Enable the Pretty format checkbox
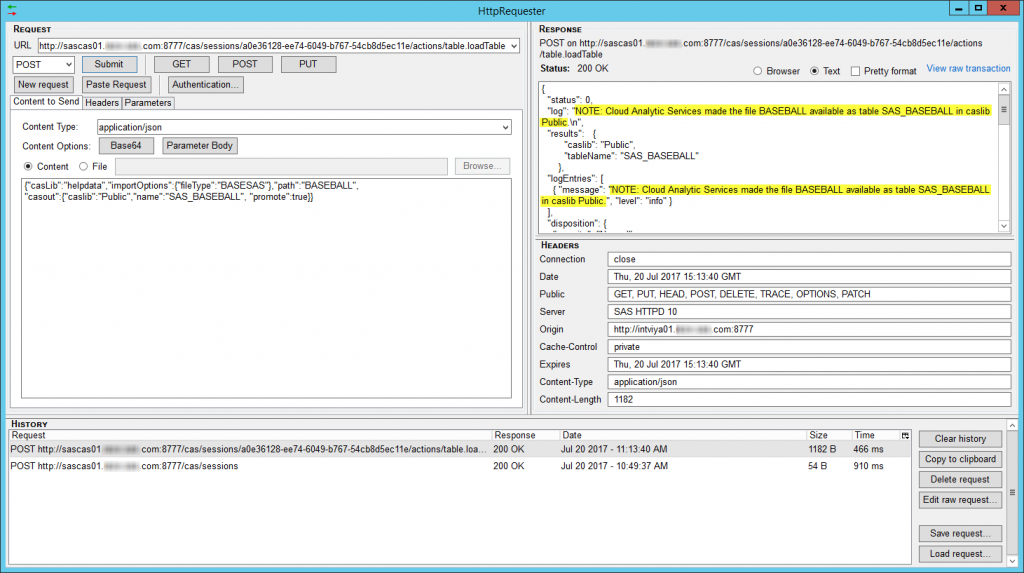This screenshot has width=1024, height=573. point(855,71)
